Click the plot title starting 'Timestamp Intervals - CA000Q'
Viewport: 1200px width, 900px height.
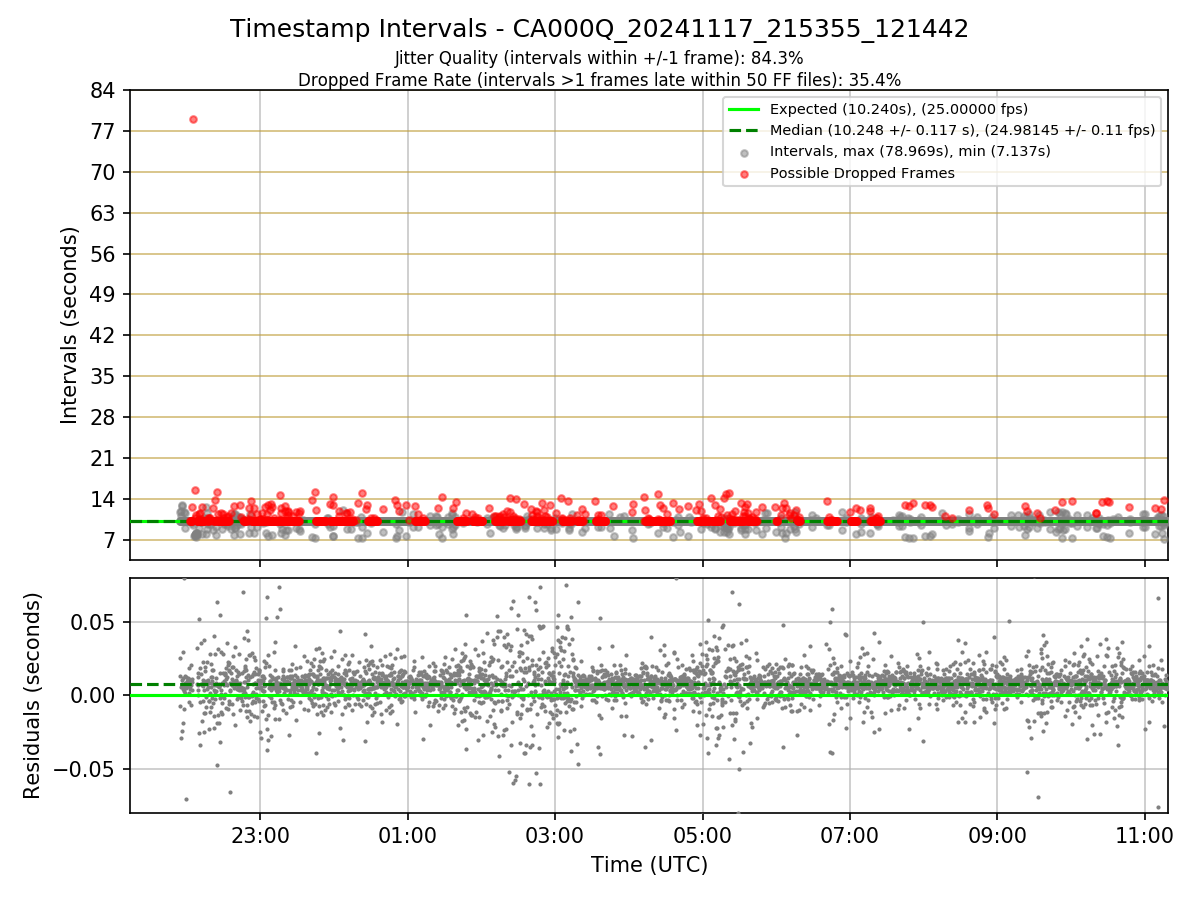pyautogui.click(x=599, y=29)
